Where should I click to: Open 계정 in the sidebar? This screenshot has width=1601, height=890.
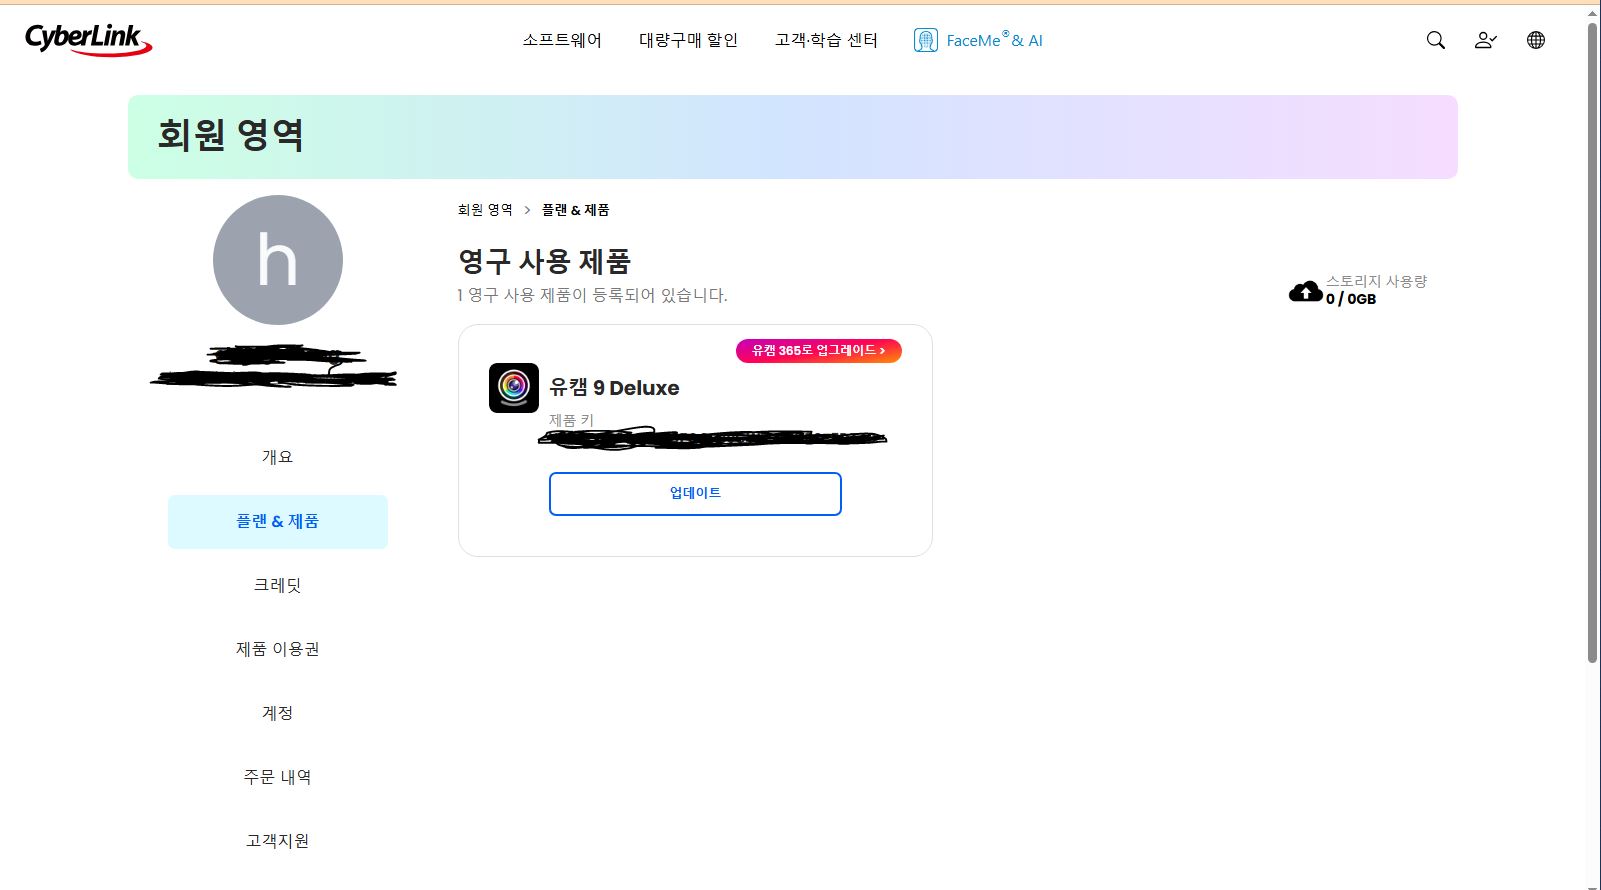(x=278, y=713)
